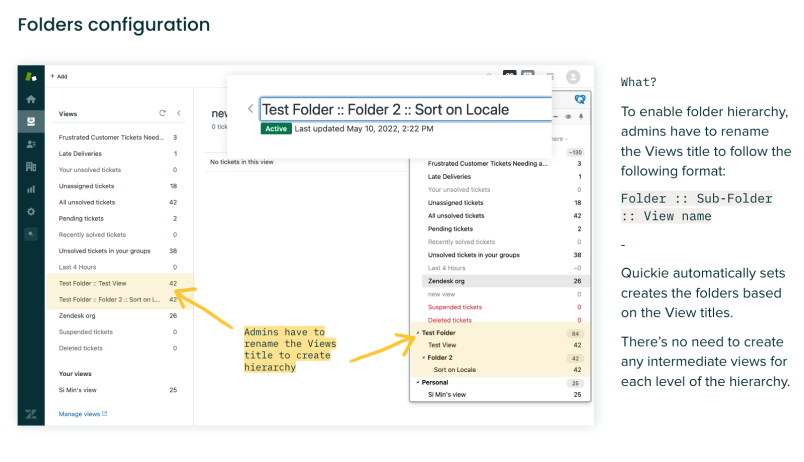Collapse the Views panel with the chevron

pyautogui.click(x=179, y=113)
